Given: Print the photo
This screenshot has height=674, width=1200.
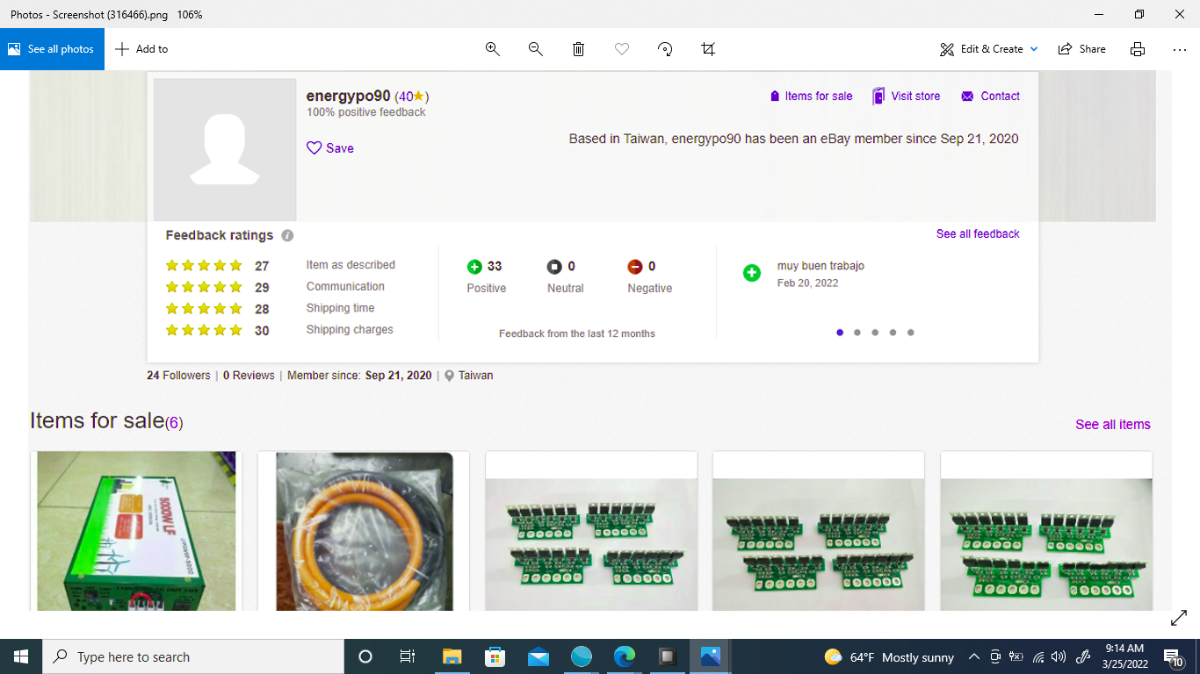Looking at the screenshot, I should 1137,49.
